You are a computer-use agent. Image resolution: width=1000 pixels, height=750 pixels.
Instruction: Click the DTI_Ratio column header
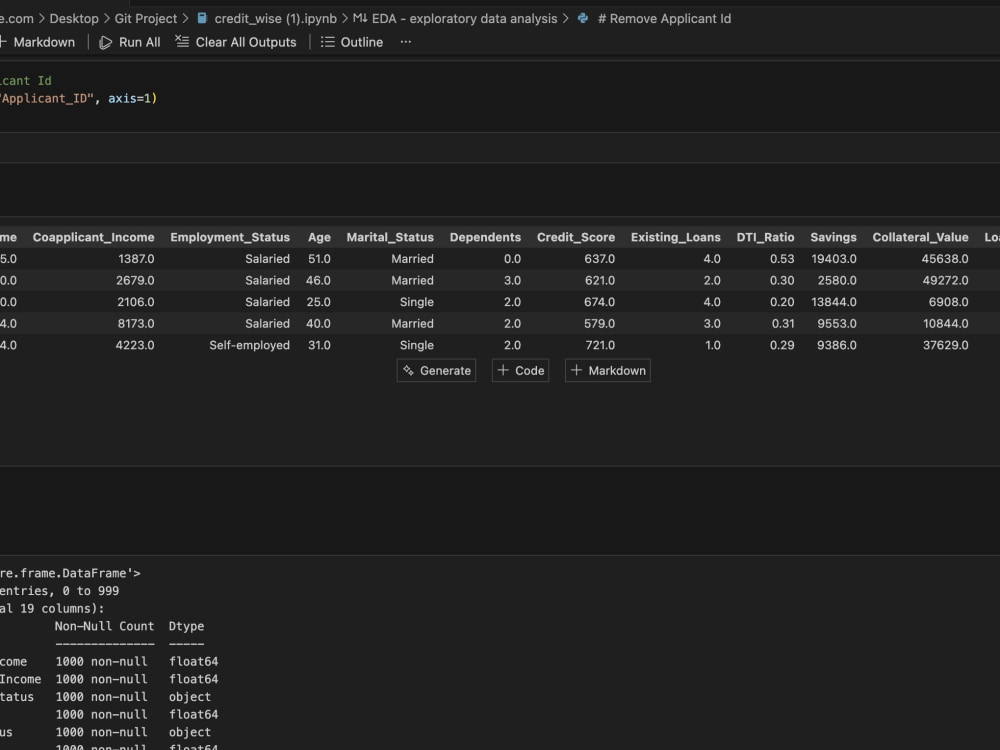(765, 237)
